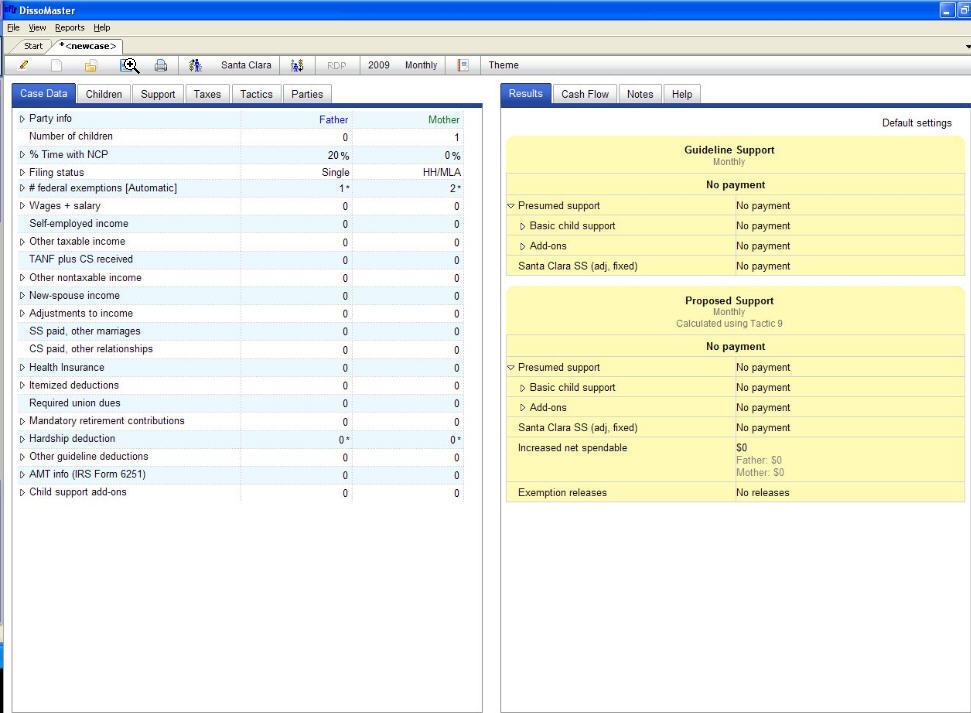971x713 pixels.
Task: Click the family icon left of Santa Clara
Action: point(196,65)
